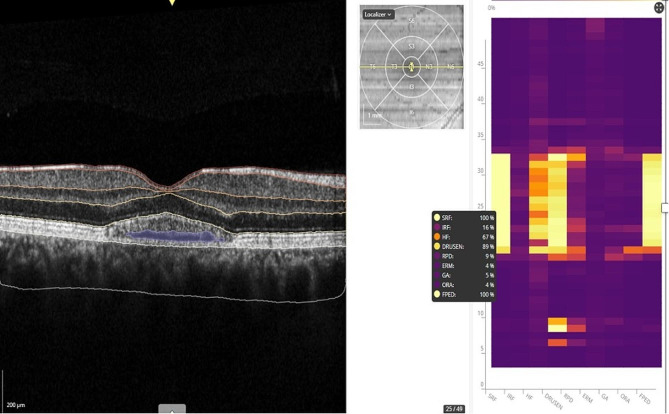Click the 'GA: 5 %' tooltip row
This screenshot has height=414, width=669.
tap(464, 275)
